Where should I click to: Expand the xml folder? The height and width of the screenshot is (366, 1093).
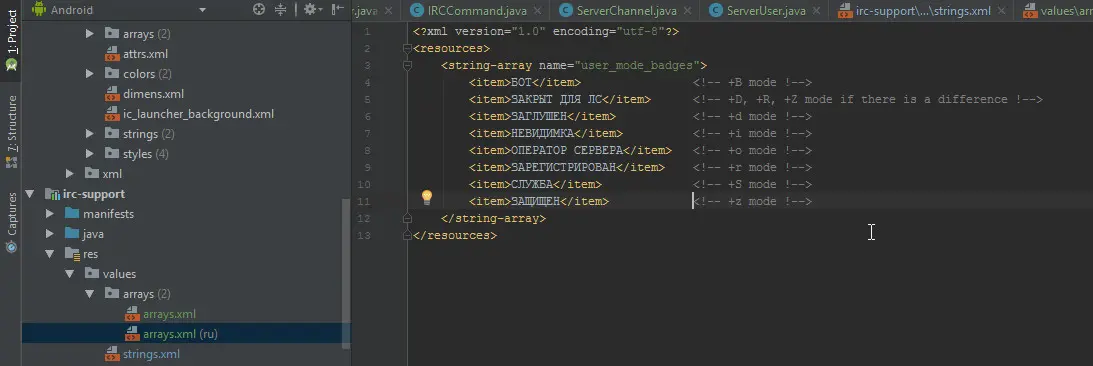tap(70, 173)
